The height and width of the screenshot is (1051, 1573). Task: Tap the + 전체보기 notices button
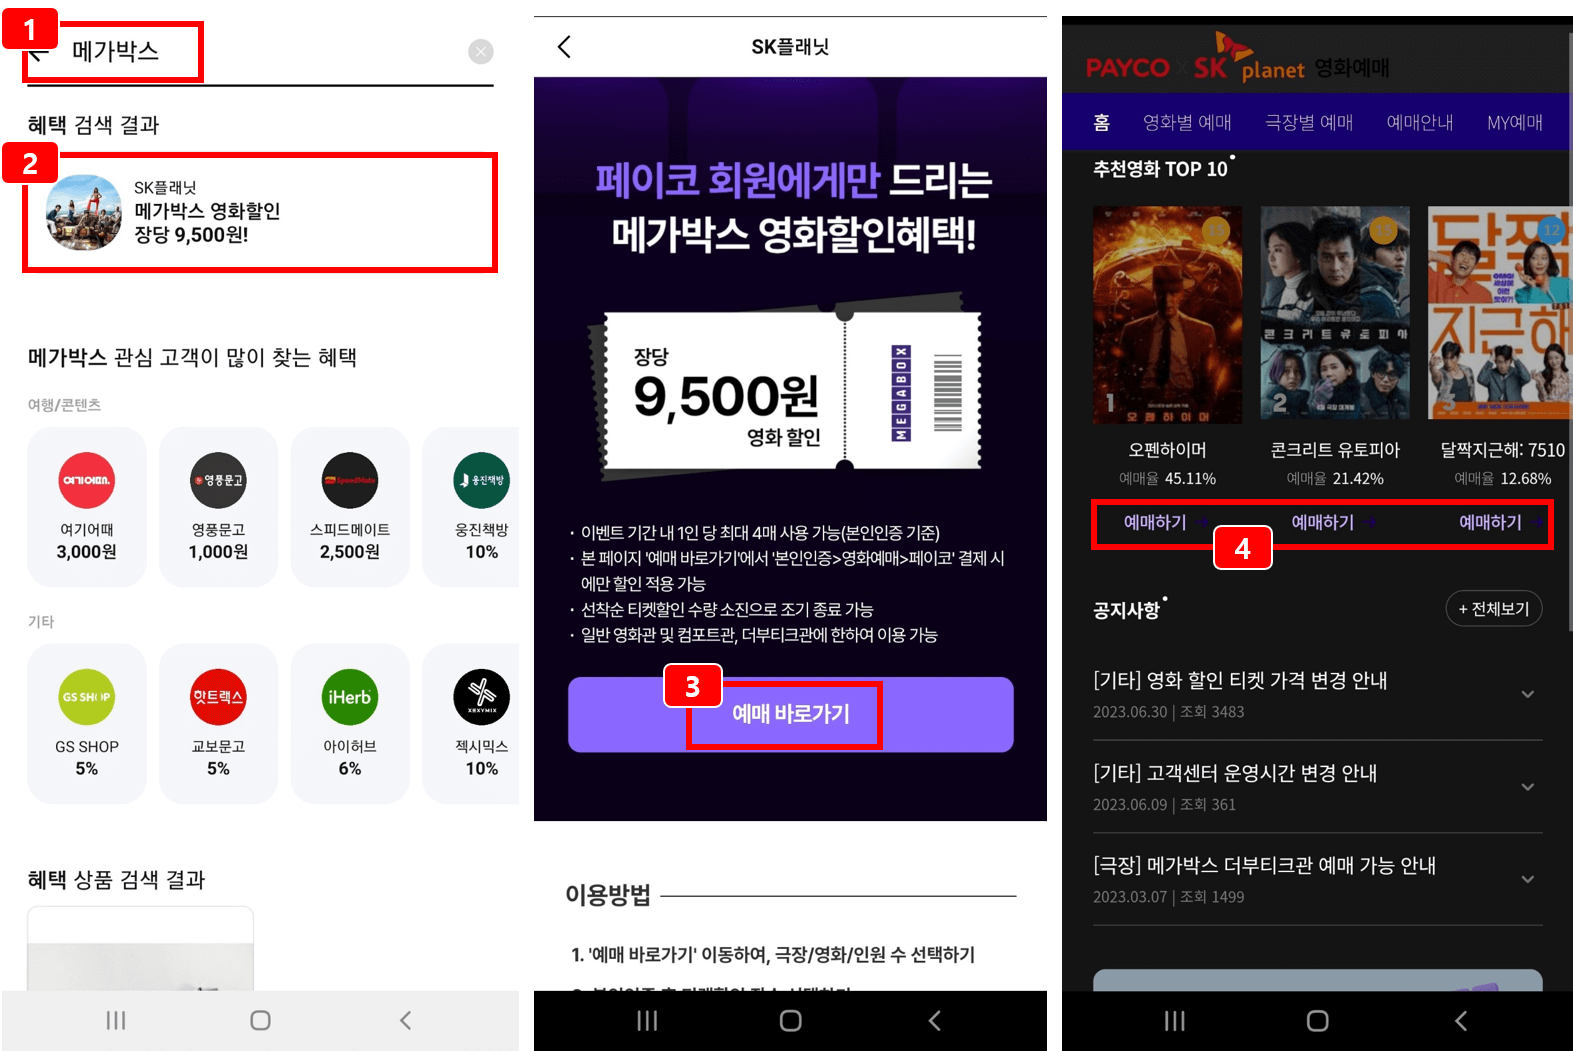click(x=1494, y=609)
